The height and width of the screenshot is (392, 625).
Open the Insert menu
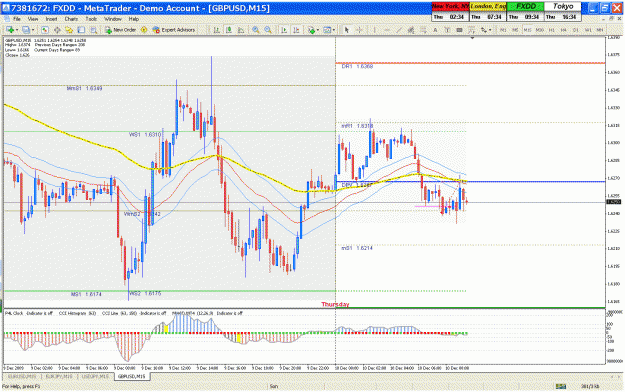coord(51,19)
